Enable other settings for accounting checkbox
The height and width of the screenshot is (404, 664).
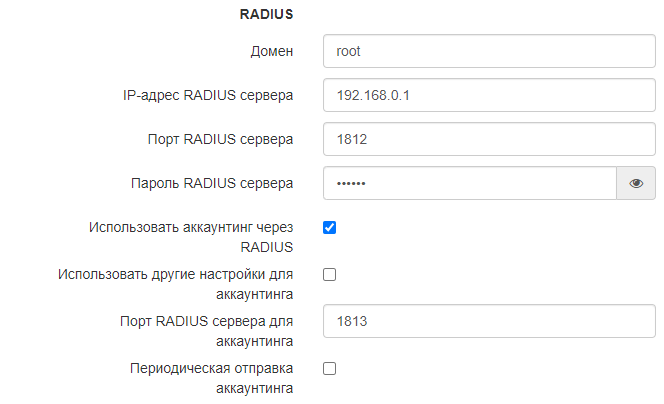tap(330, 274)
